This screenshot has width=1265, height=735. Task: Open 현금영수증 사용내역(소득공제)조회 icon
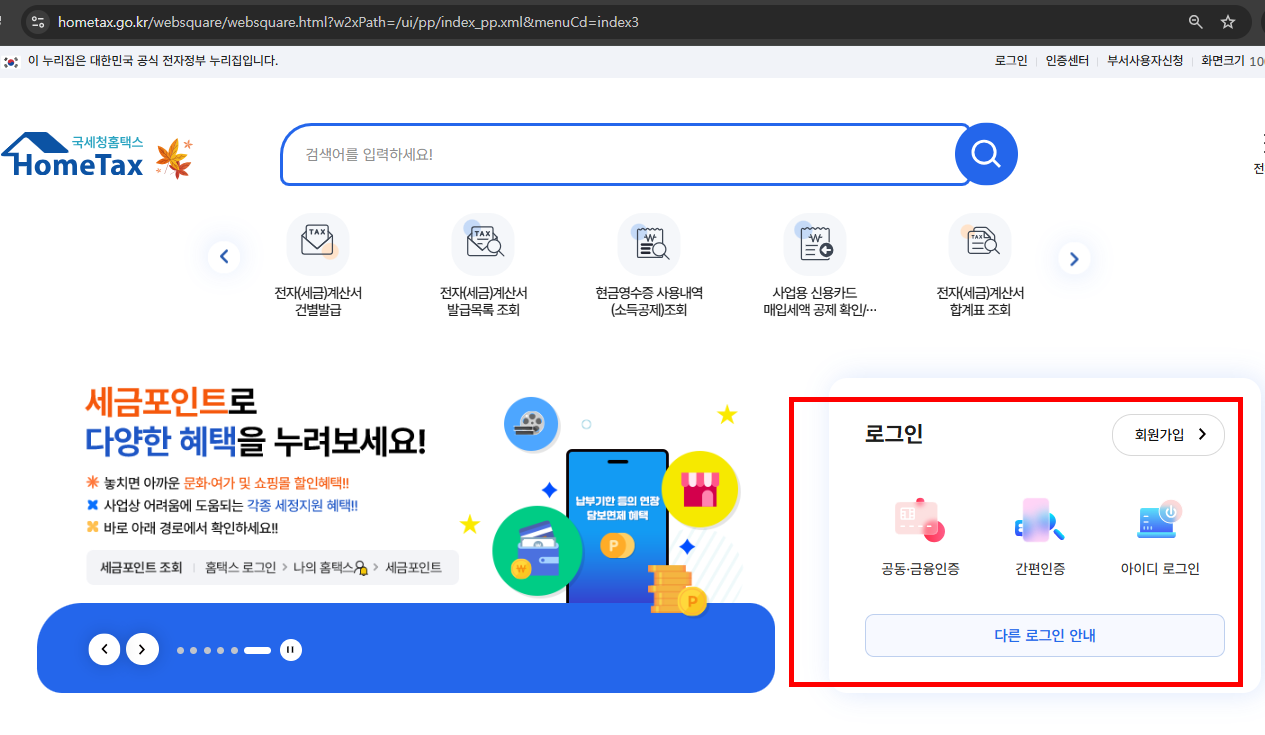649,243
